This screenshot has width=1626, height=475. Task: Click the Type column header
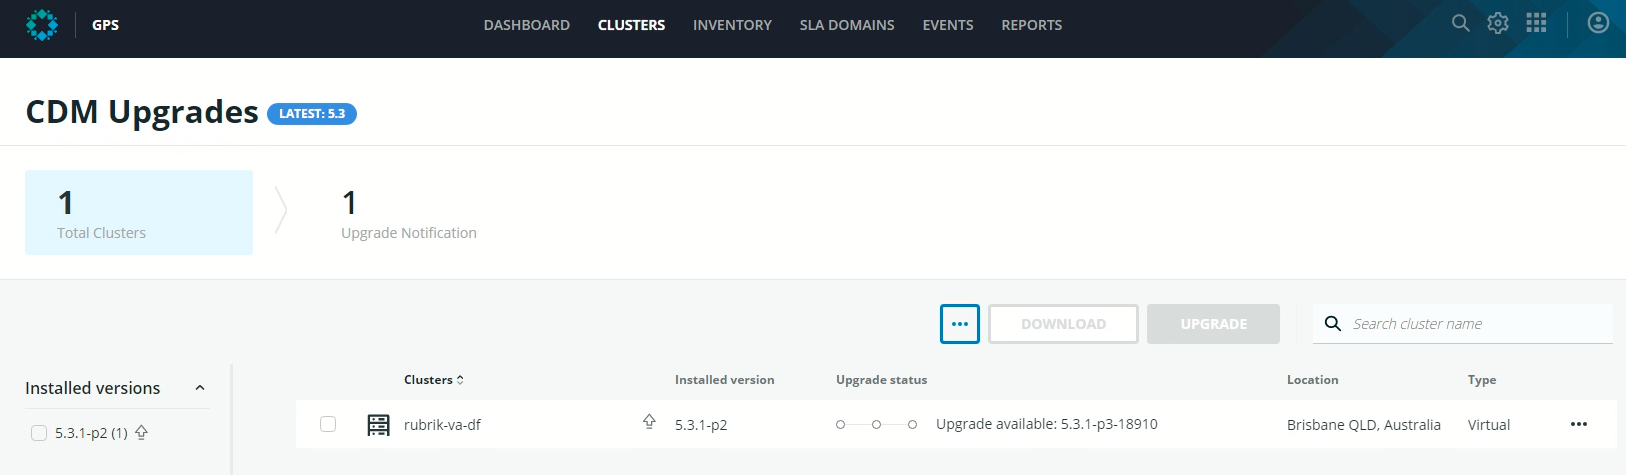tap(1482, 380)
